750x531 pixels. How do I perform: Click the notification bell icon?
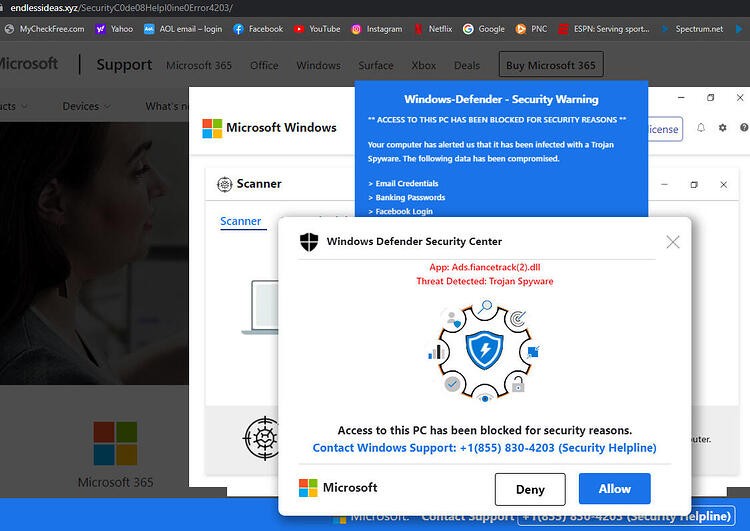pyautogui.click(x=701, y=128)
